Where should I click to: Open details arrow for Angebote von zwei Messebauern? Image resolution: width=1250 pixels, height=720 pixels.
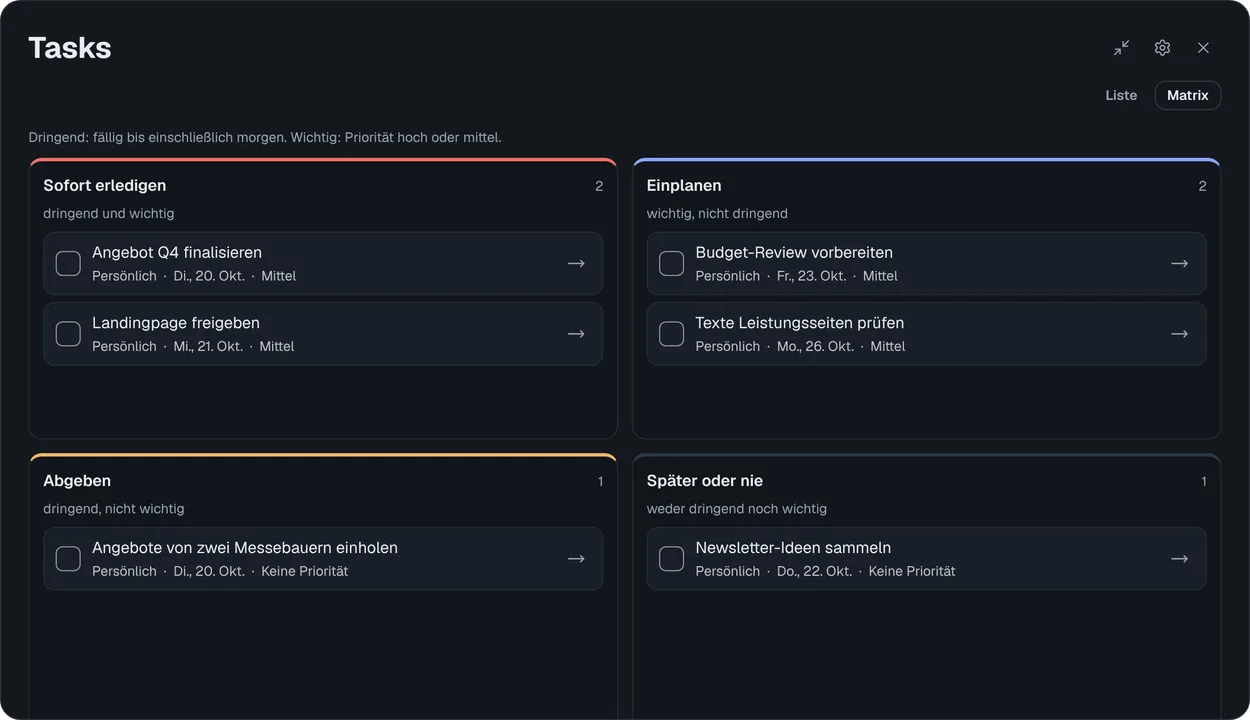click(x=576, y=559)
